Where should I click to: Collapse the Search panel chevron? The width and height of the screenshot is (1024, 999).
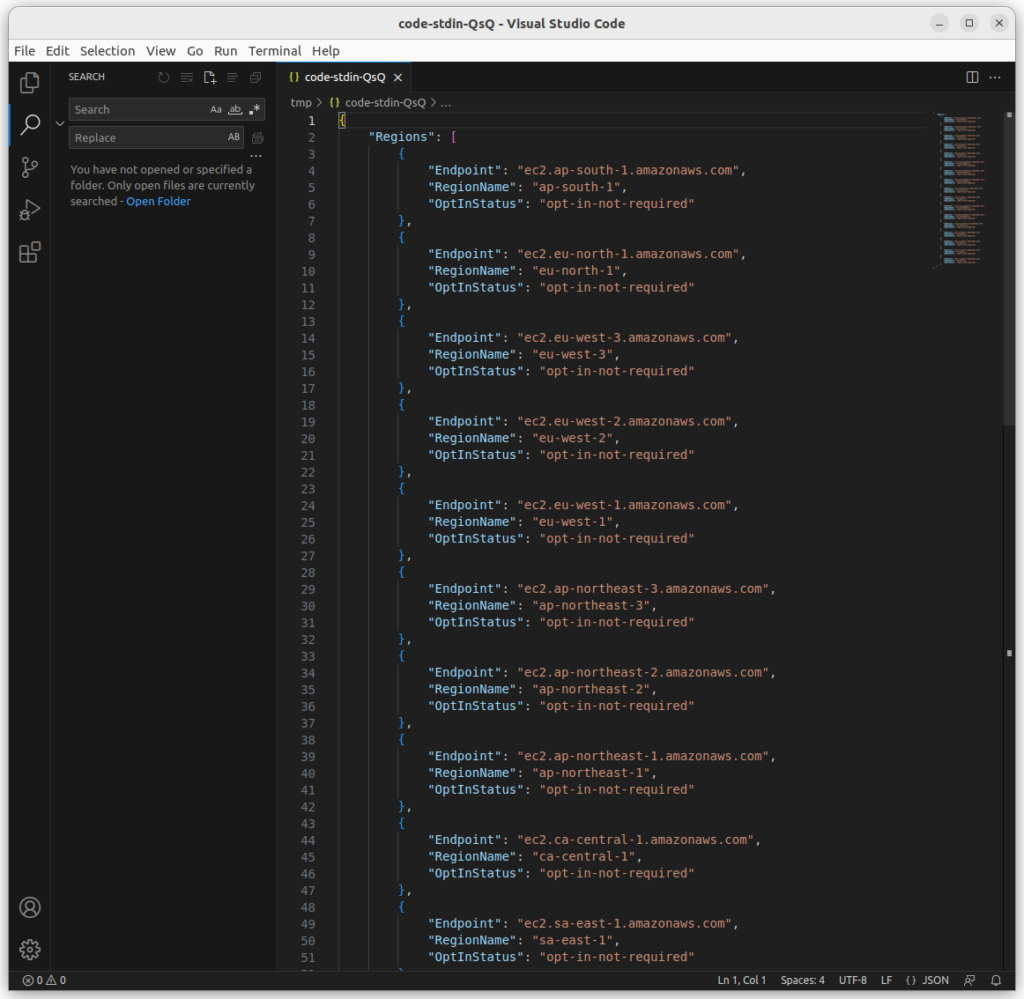pos(59,123)
